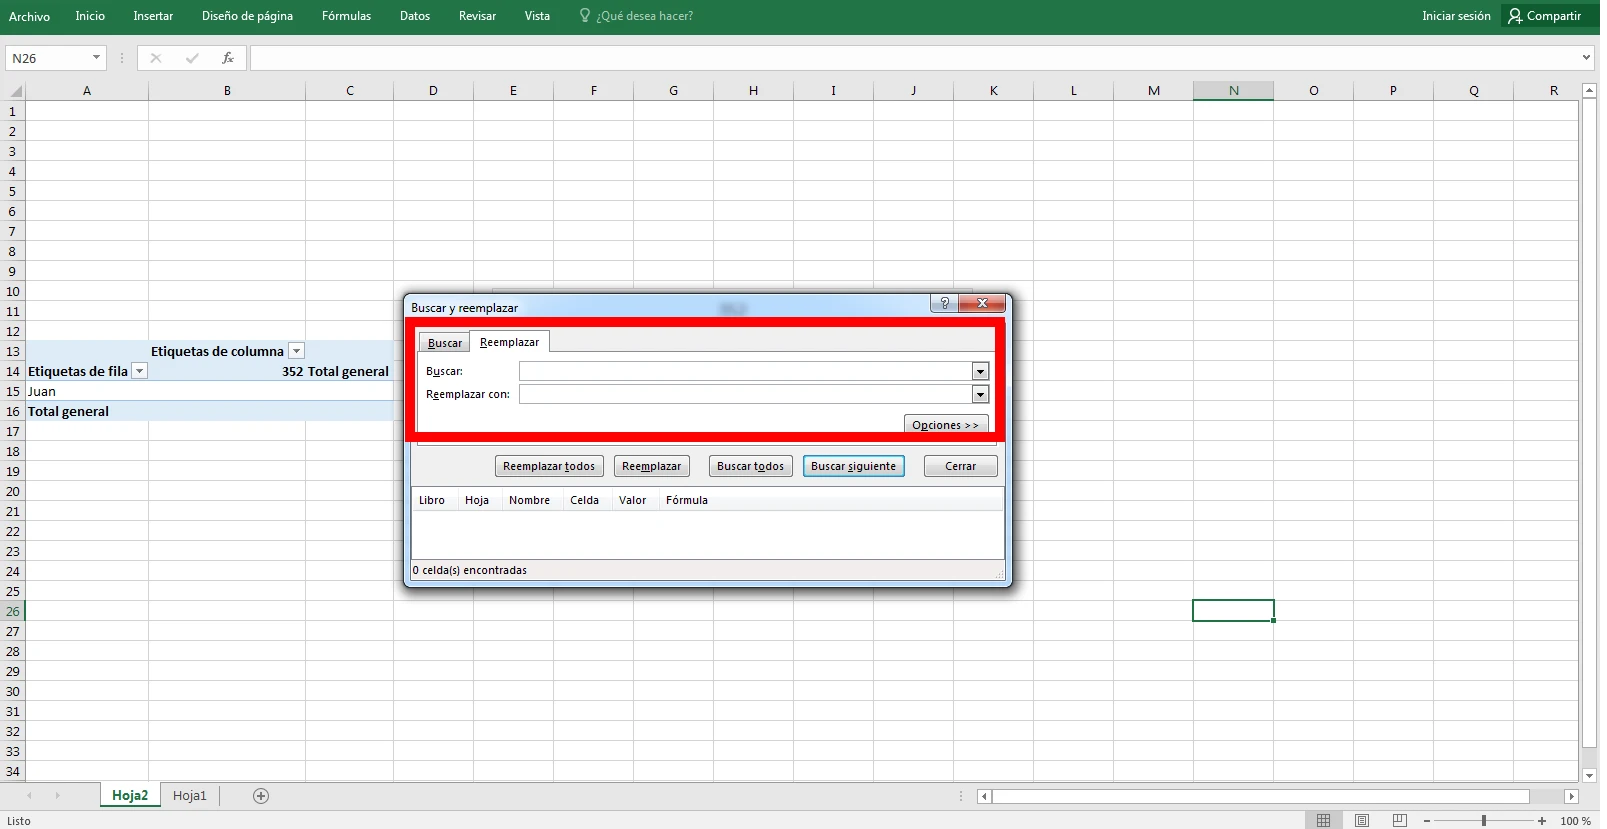Image resolution: width=1607 pixels, height=829 pixels.
Task: Click the Reemplazar todos button
Action: pyautogui.click(x=549, y=466)
